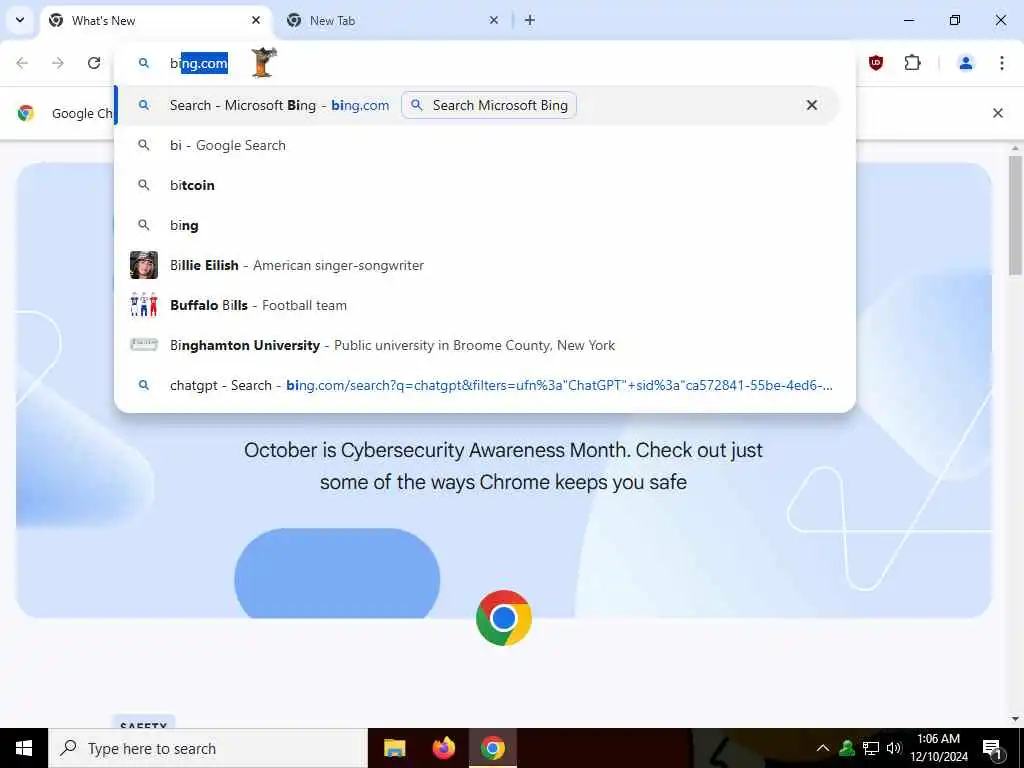Switch to the New Tab tab

coord(392,21)
